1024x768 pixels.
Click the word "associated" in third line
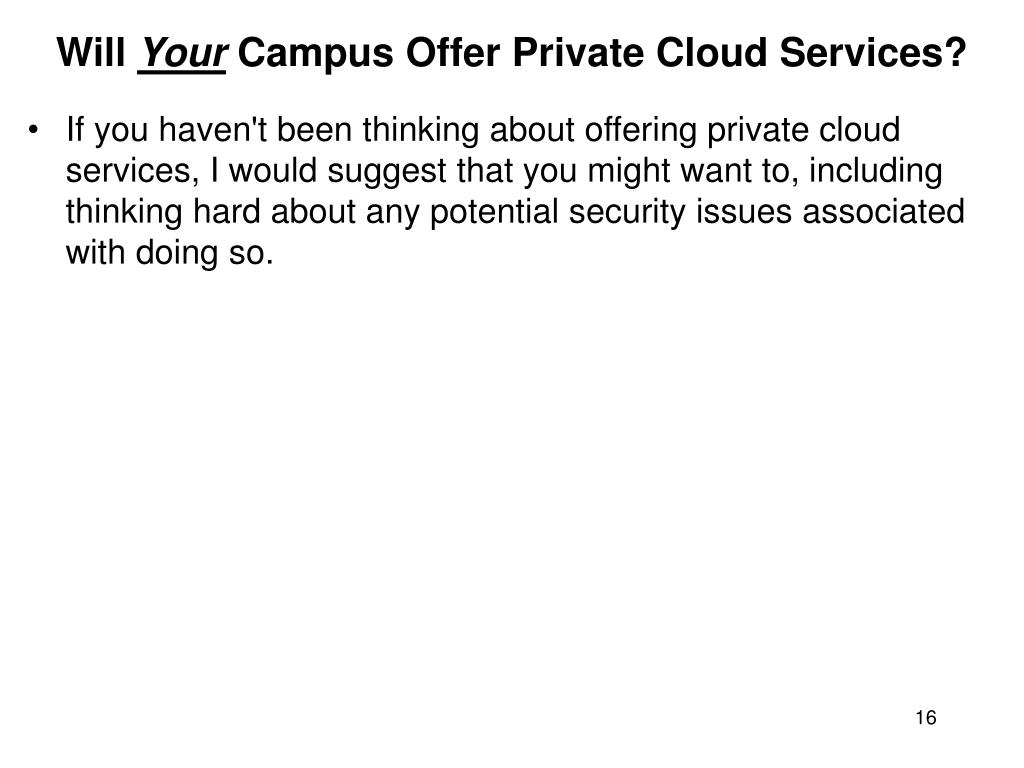[x=883, y=212]
